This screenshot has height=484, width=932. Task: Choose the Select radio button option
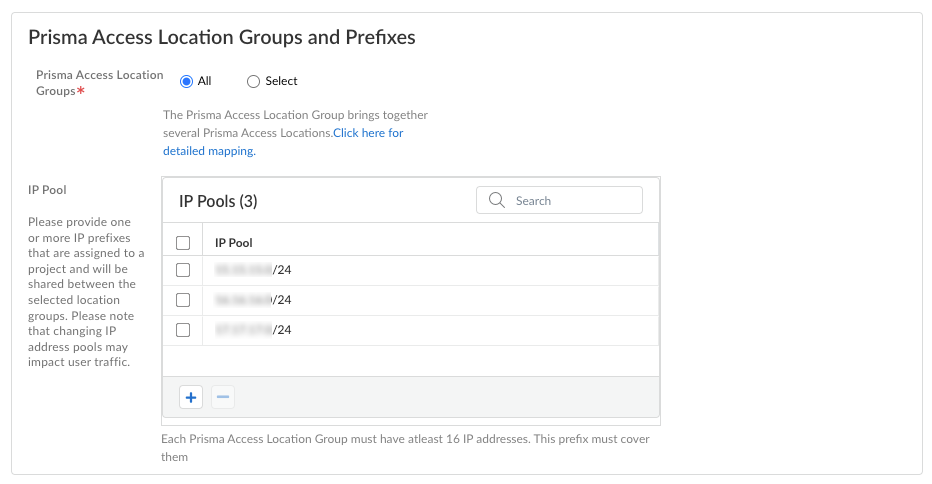coord(253,81)
